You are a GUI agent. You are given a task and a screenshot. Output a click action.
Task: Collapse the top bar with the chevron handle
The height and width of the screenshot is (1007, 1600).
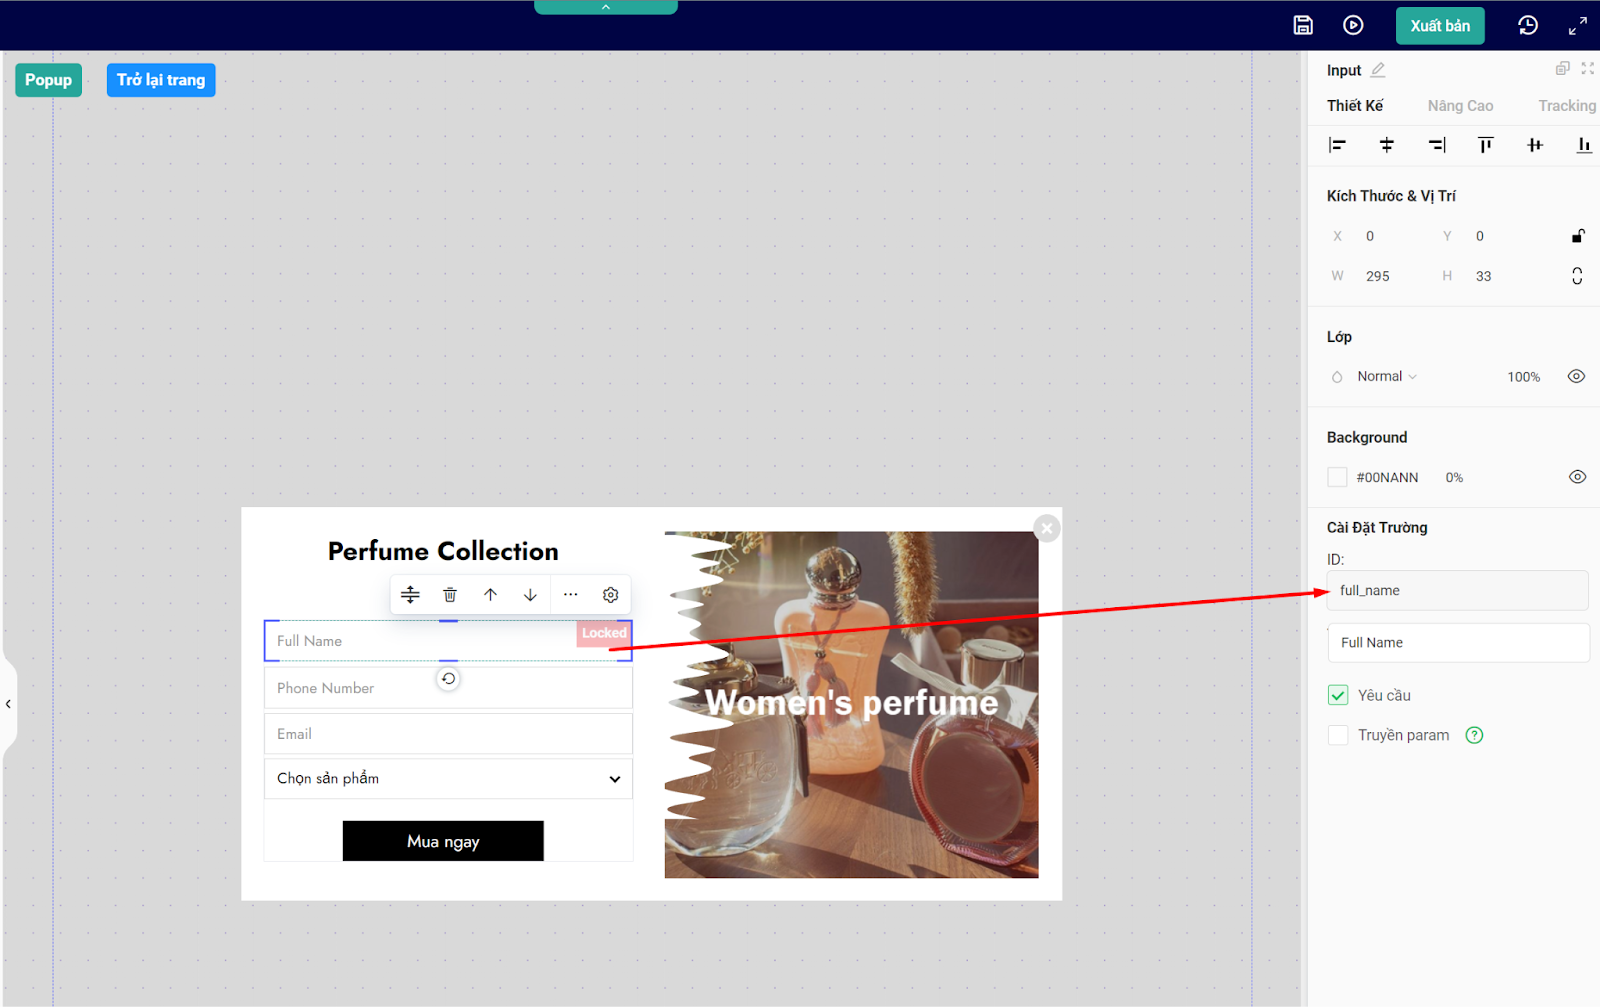[x=606, y=7]
